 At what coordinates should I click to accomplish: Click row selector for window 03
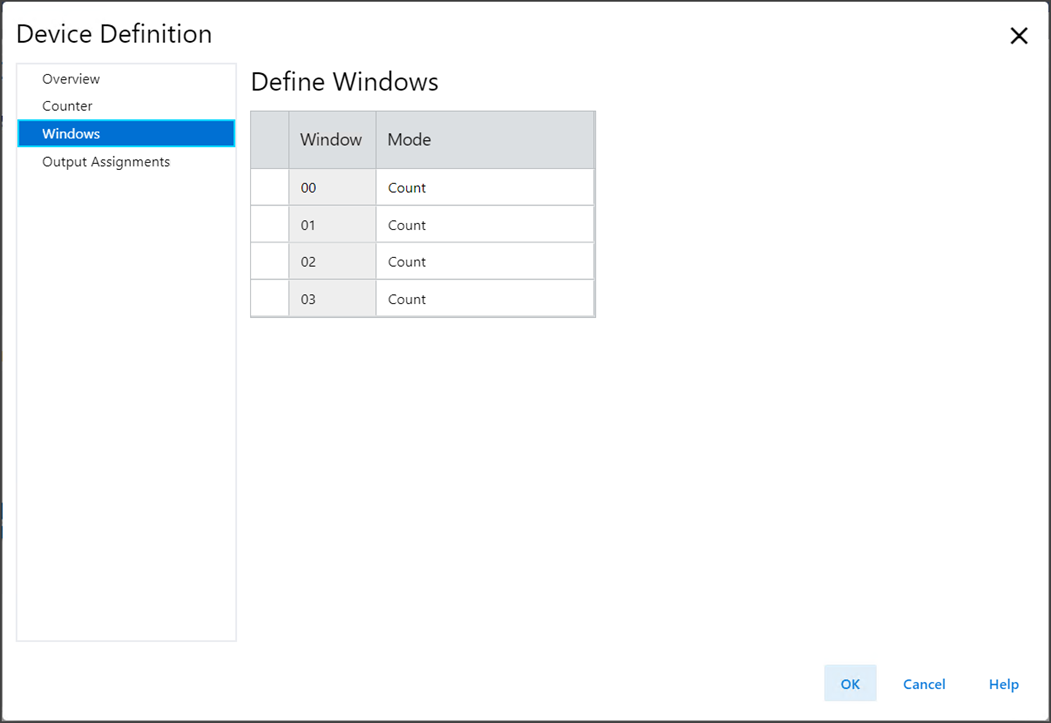coord(269,299)
